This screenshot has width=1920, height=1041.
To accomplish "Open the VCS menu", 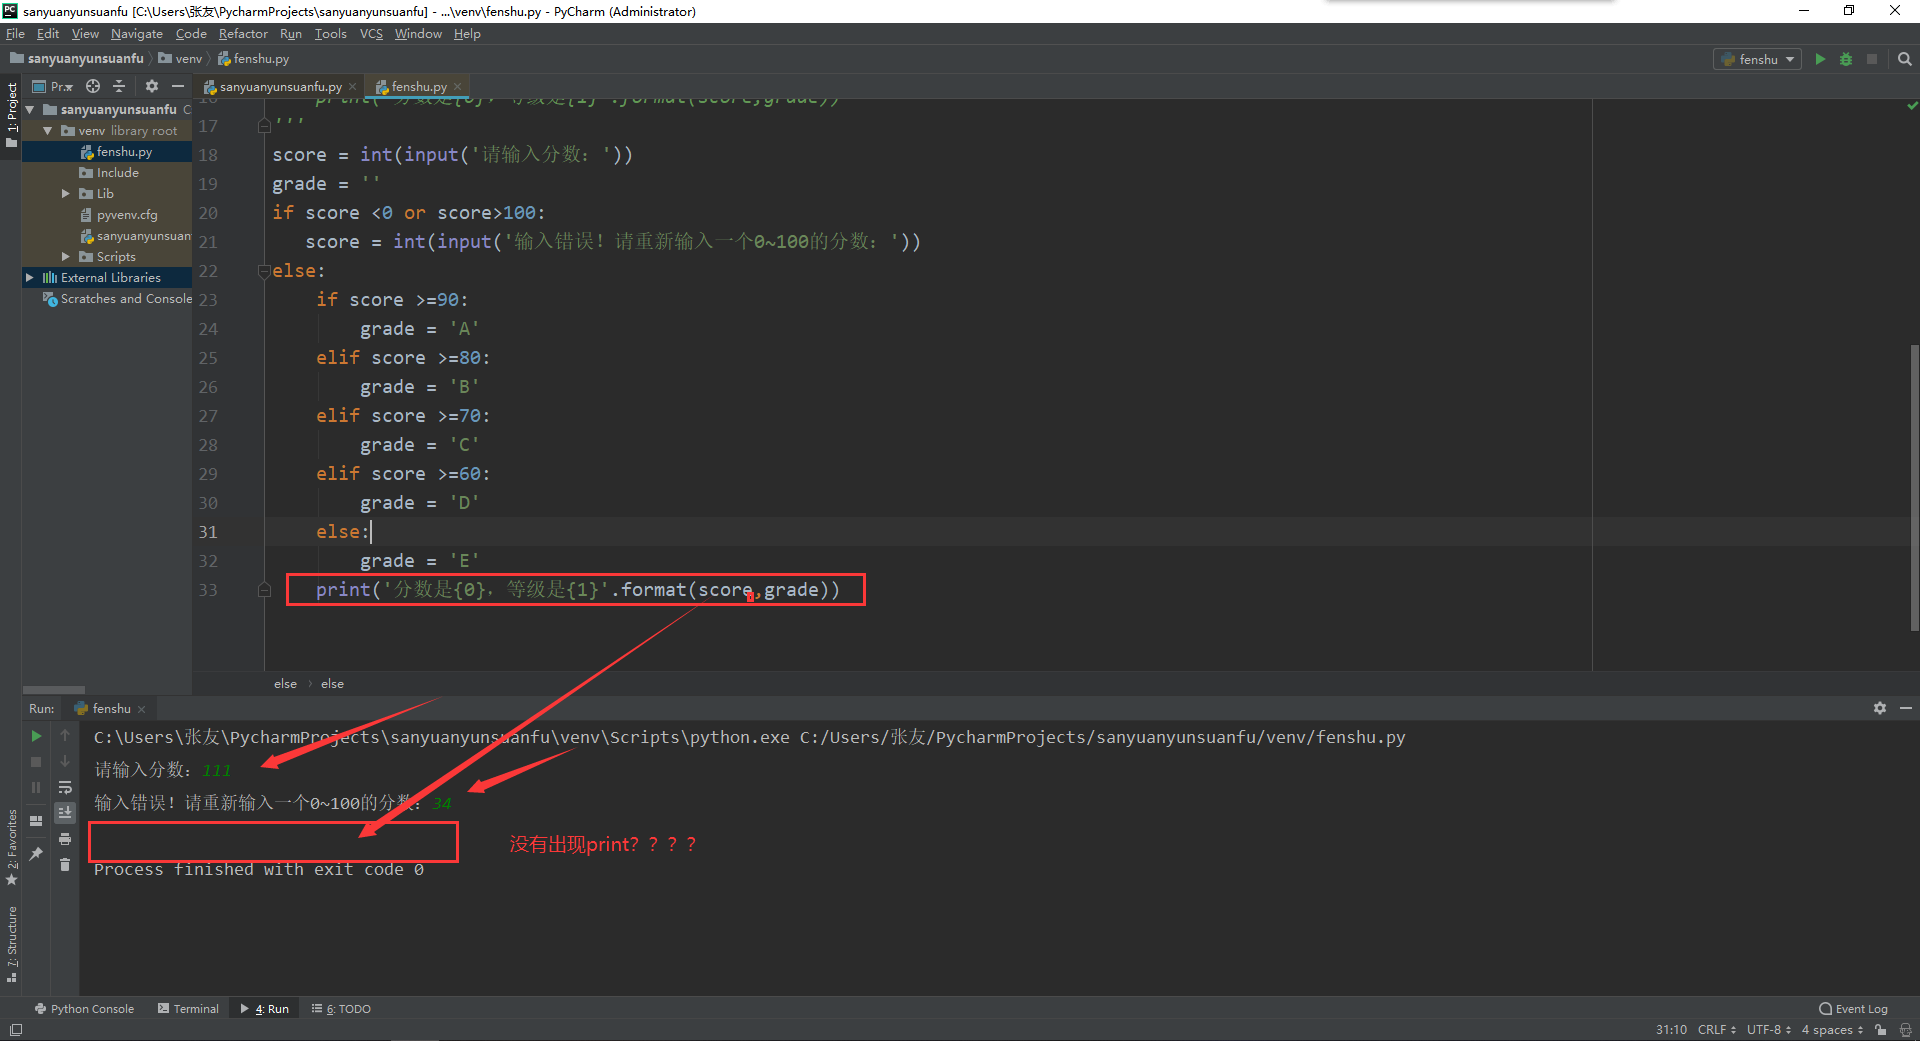I will coord(371,34).
